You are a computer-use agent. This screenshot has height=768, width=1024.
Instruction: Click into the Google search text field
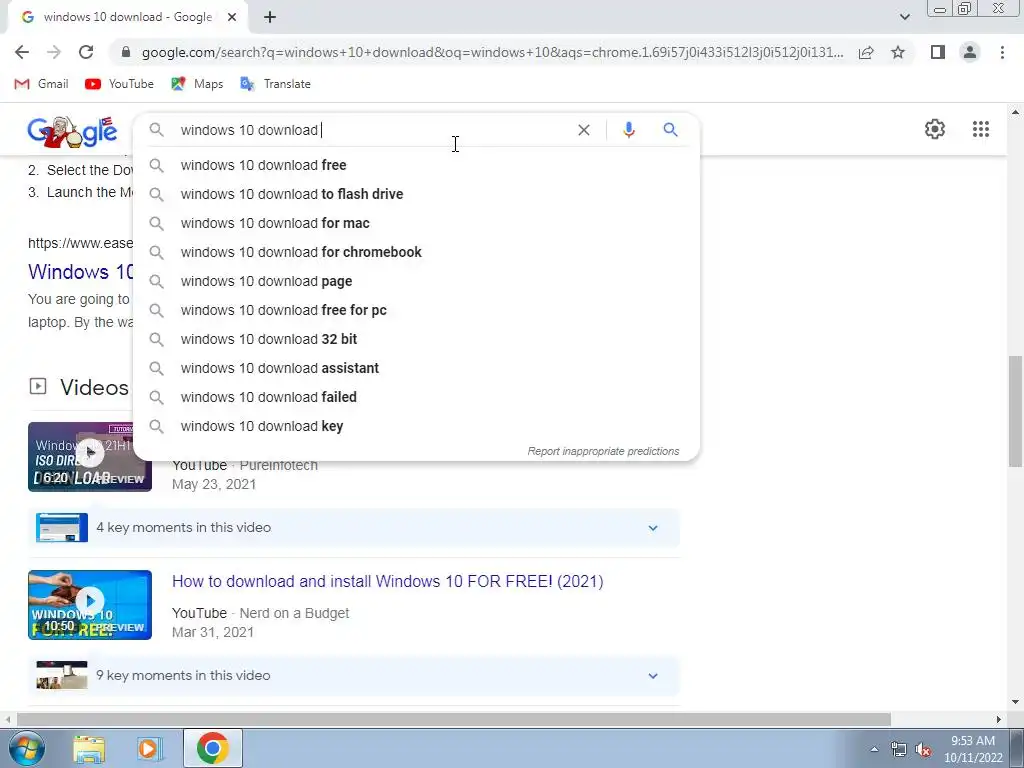coord(372,130)
